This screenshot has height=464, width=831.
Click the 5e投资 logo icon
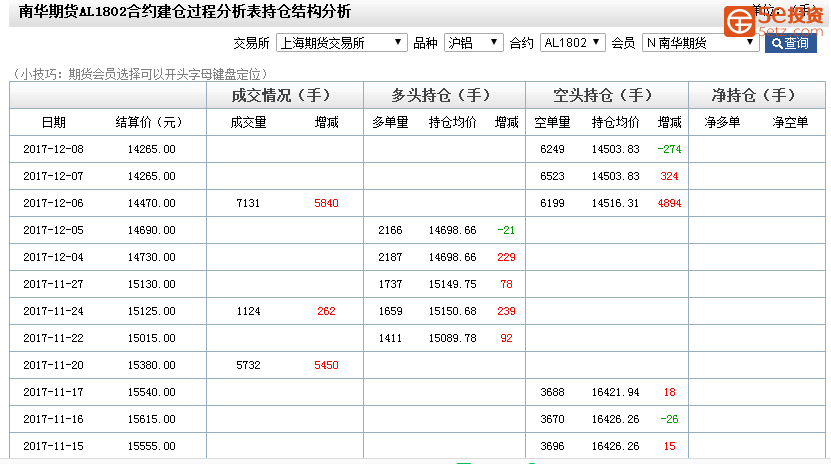pyautogui.click(x=739, y=21)
